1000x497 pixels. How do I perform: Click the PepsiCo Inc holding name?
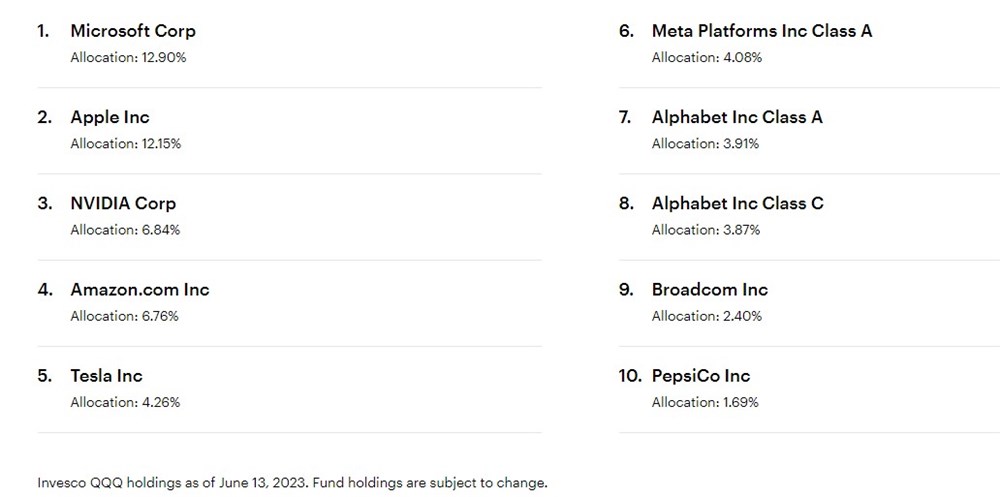[701, 376]
